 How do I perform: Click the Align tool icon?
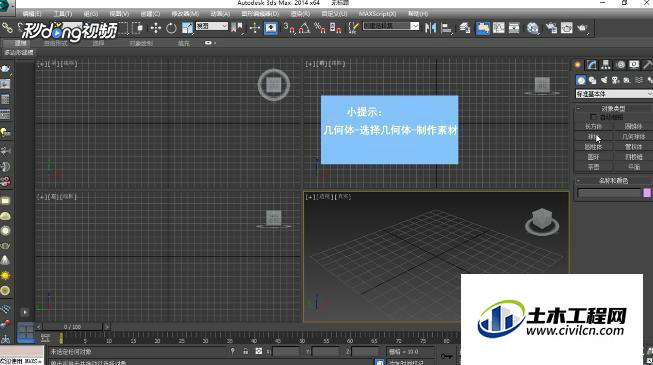coord(447,28)
